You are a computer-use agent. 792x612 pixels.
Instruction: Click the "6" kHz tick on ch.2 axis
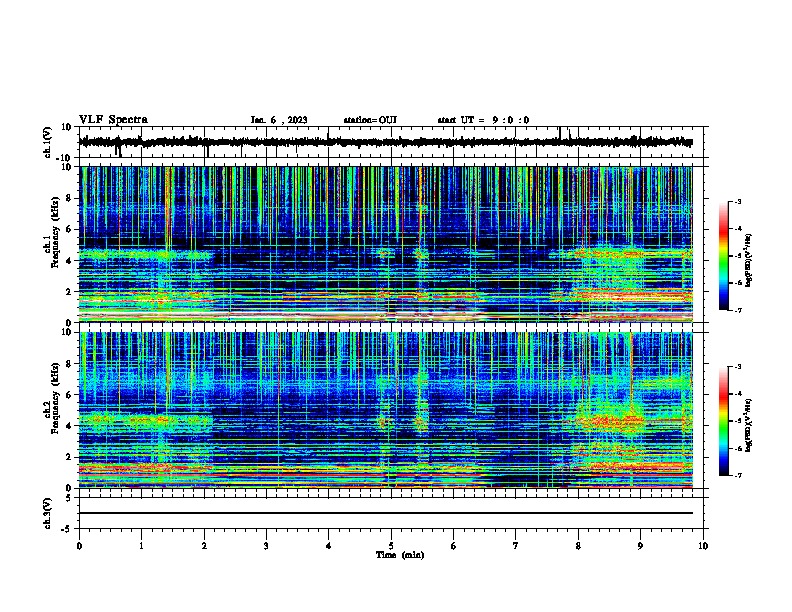tap(69, 395)
